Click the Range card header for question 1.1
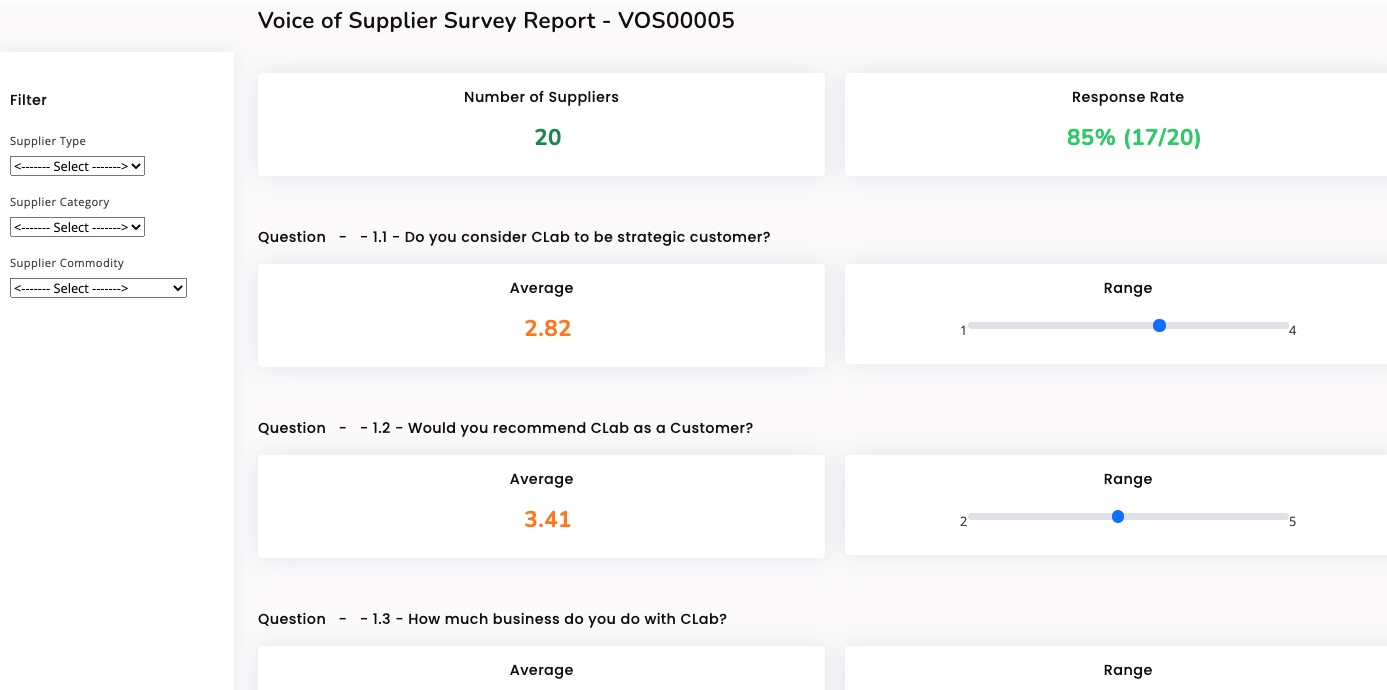Screen dimensions: 1387x690 tap(1128, 288)
